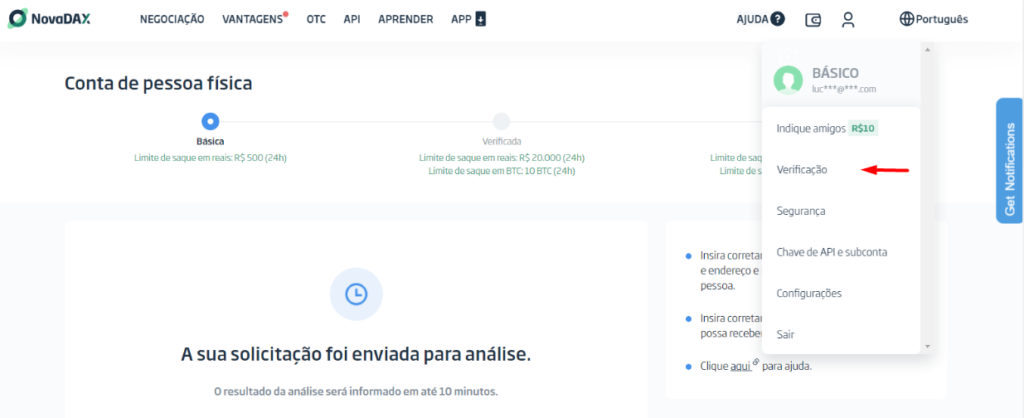Choose Sair to log out
The height and width of the screenshot is (418, 1024).
(786, 334)
